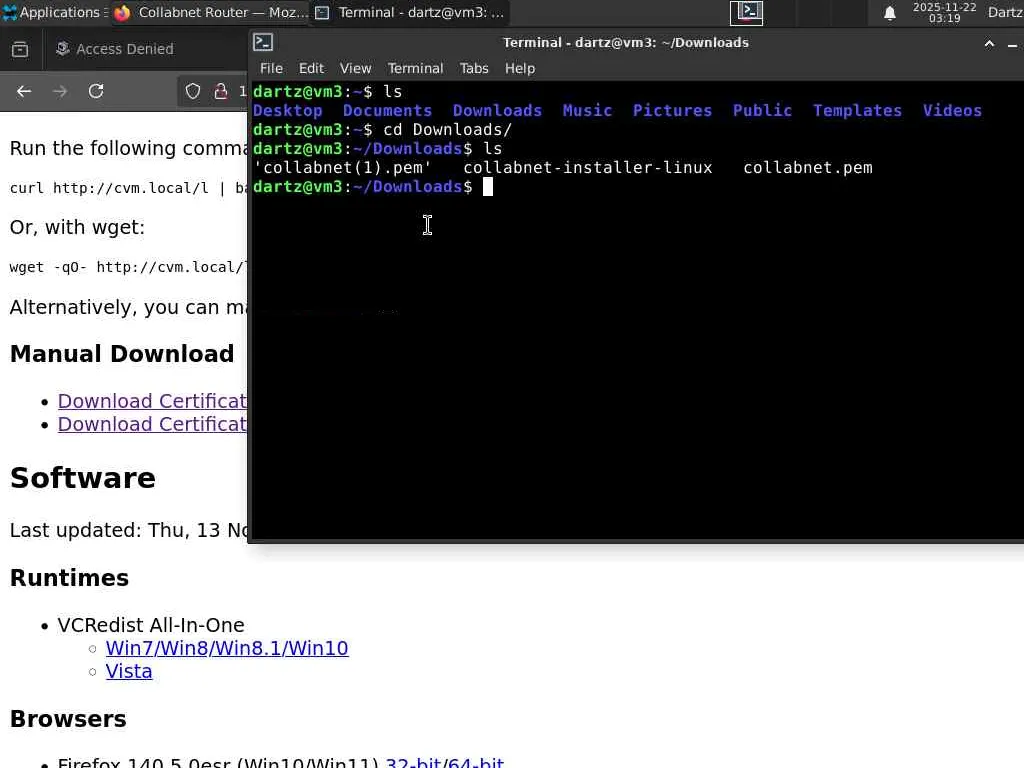
Task: Click the Terminal title bar text
Action: point(626,42)
